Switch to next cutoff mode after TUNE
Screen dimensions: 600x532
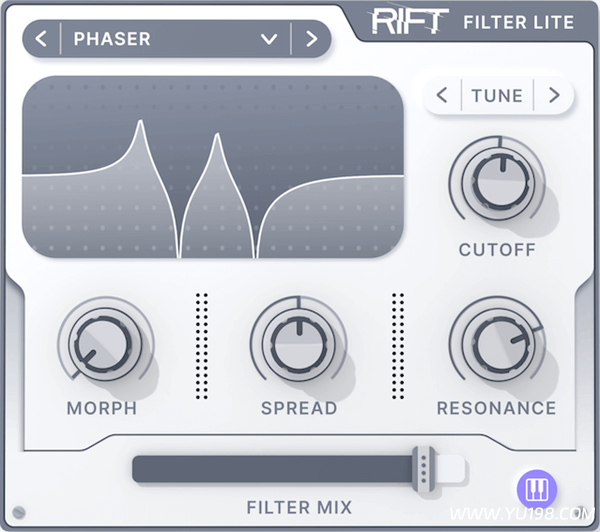[x=554, y=95]
